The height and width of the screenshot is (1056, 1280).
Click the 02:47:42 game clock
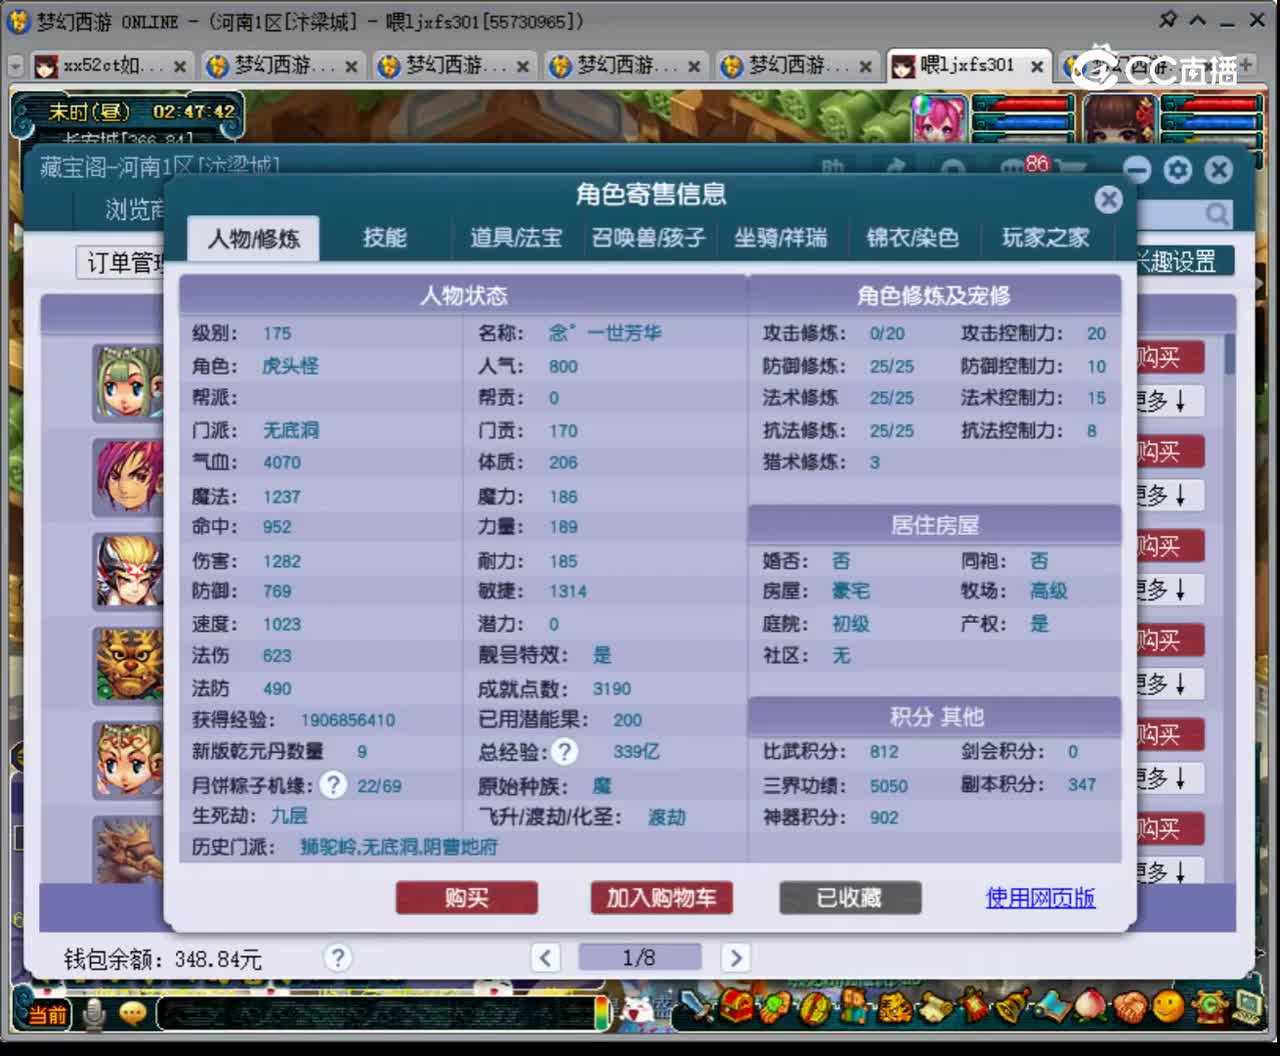(x=194, y=112)
